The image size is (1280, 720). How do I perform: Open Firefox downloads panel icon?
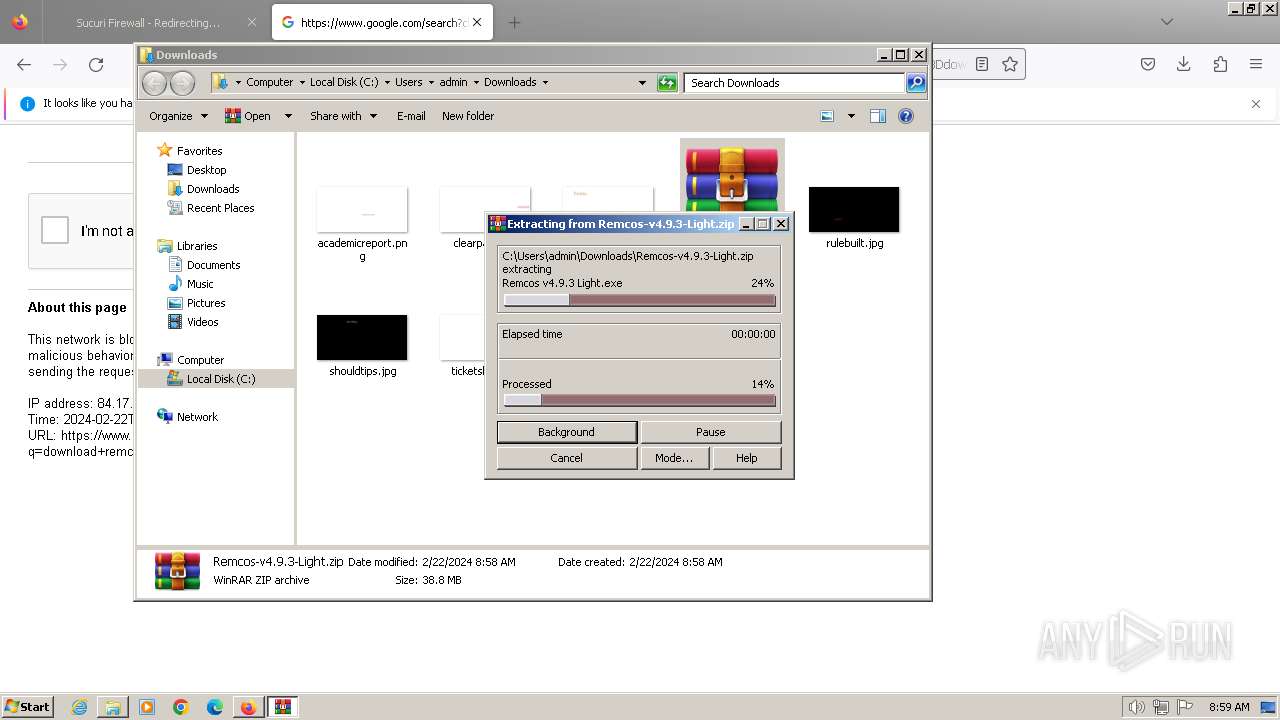(1184, 64)
